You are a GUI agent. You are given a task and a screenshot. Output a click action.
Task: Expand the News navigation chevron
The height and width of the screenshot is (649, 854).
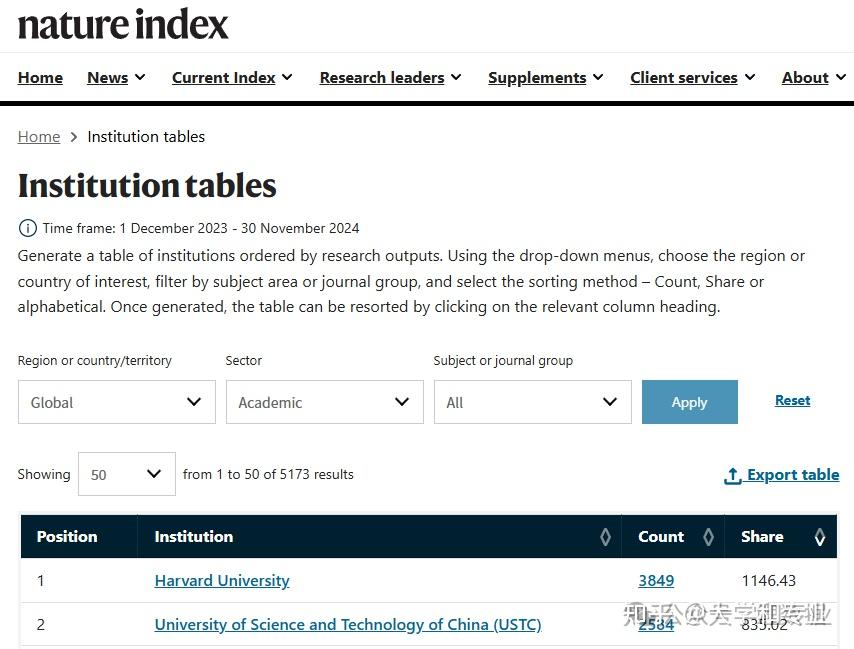(x=138, y=77)
